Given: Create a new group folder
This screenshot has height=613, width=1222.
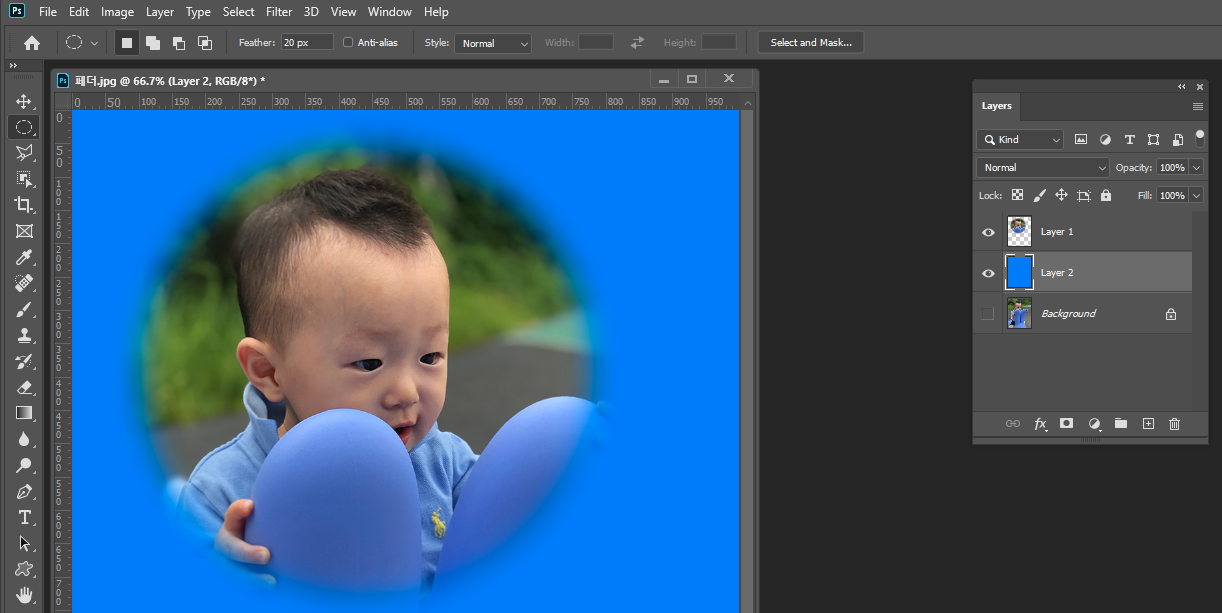Looking at the screenshot, I should click(1121, 424).
